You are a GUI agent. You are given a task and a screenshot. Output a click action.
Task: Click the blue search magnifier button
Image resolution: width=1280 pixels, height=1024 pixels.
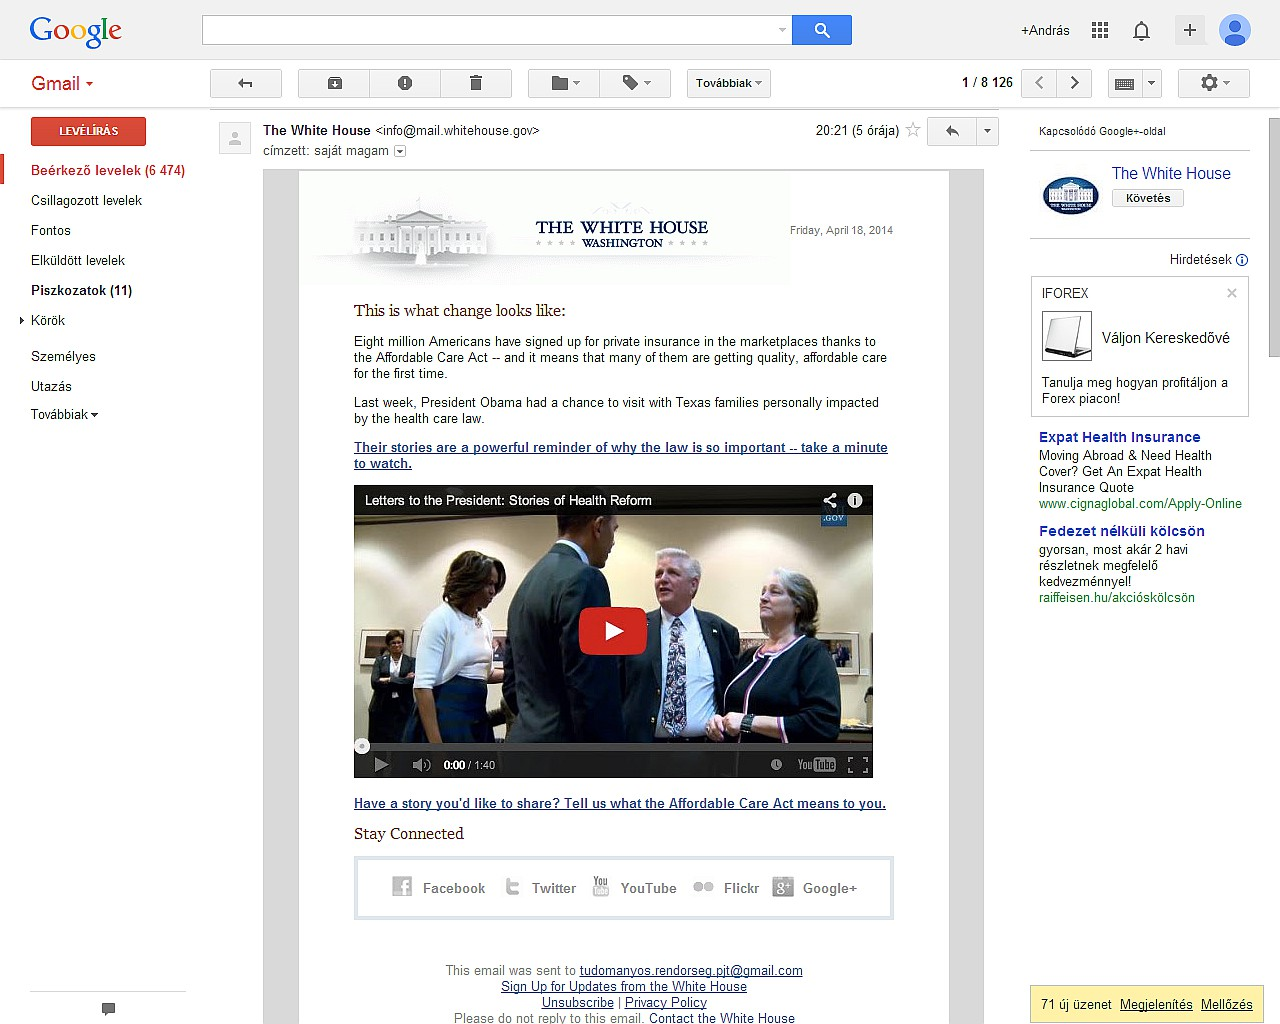click(821, 30)
